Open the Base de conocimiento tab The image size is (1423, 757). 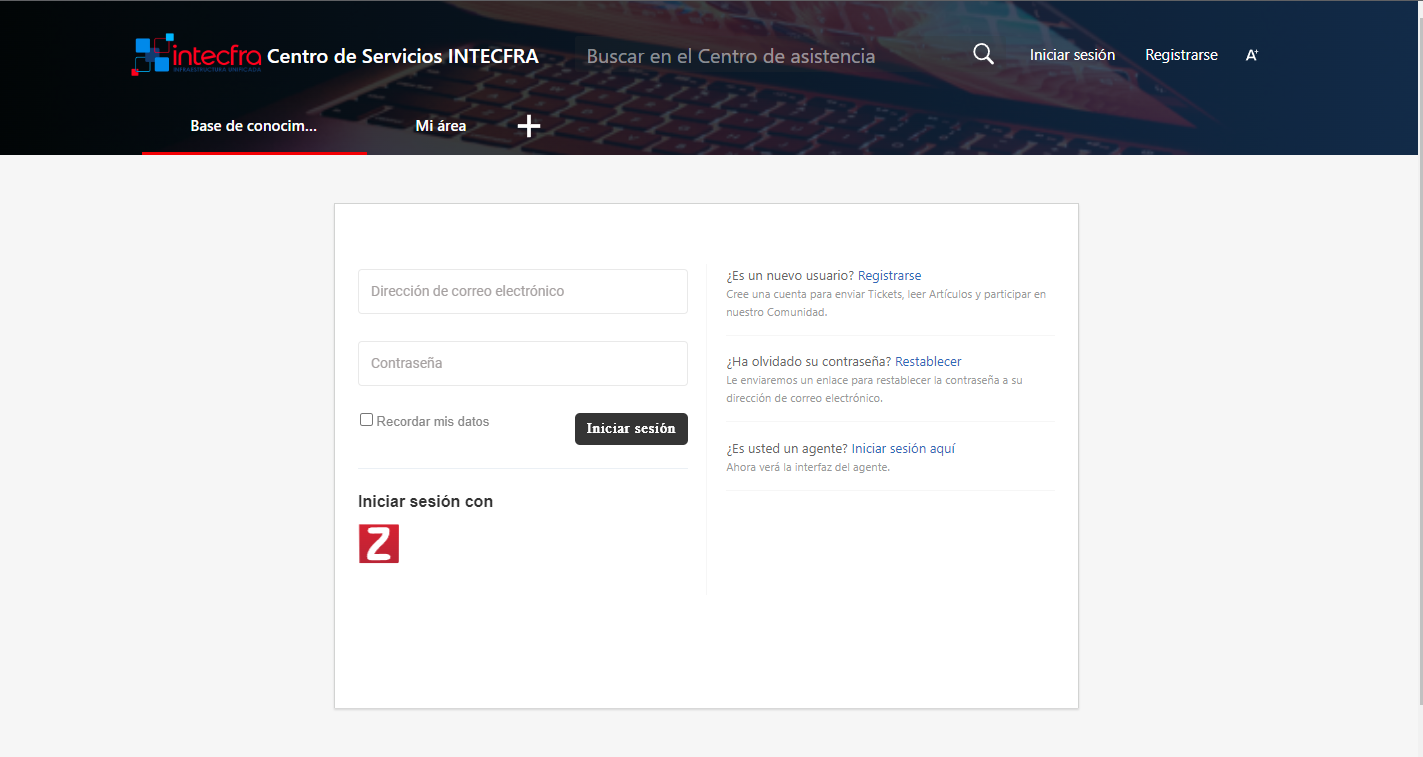pos(254,126)
